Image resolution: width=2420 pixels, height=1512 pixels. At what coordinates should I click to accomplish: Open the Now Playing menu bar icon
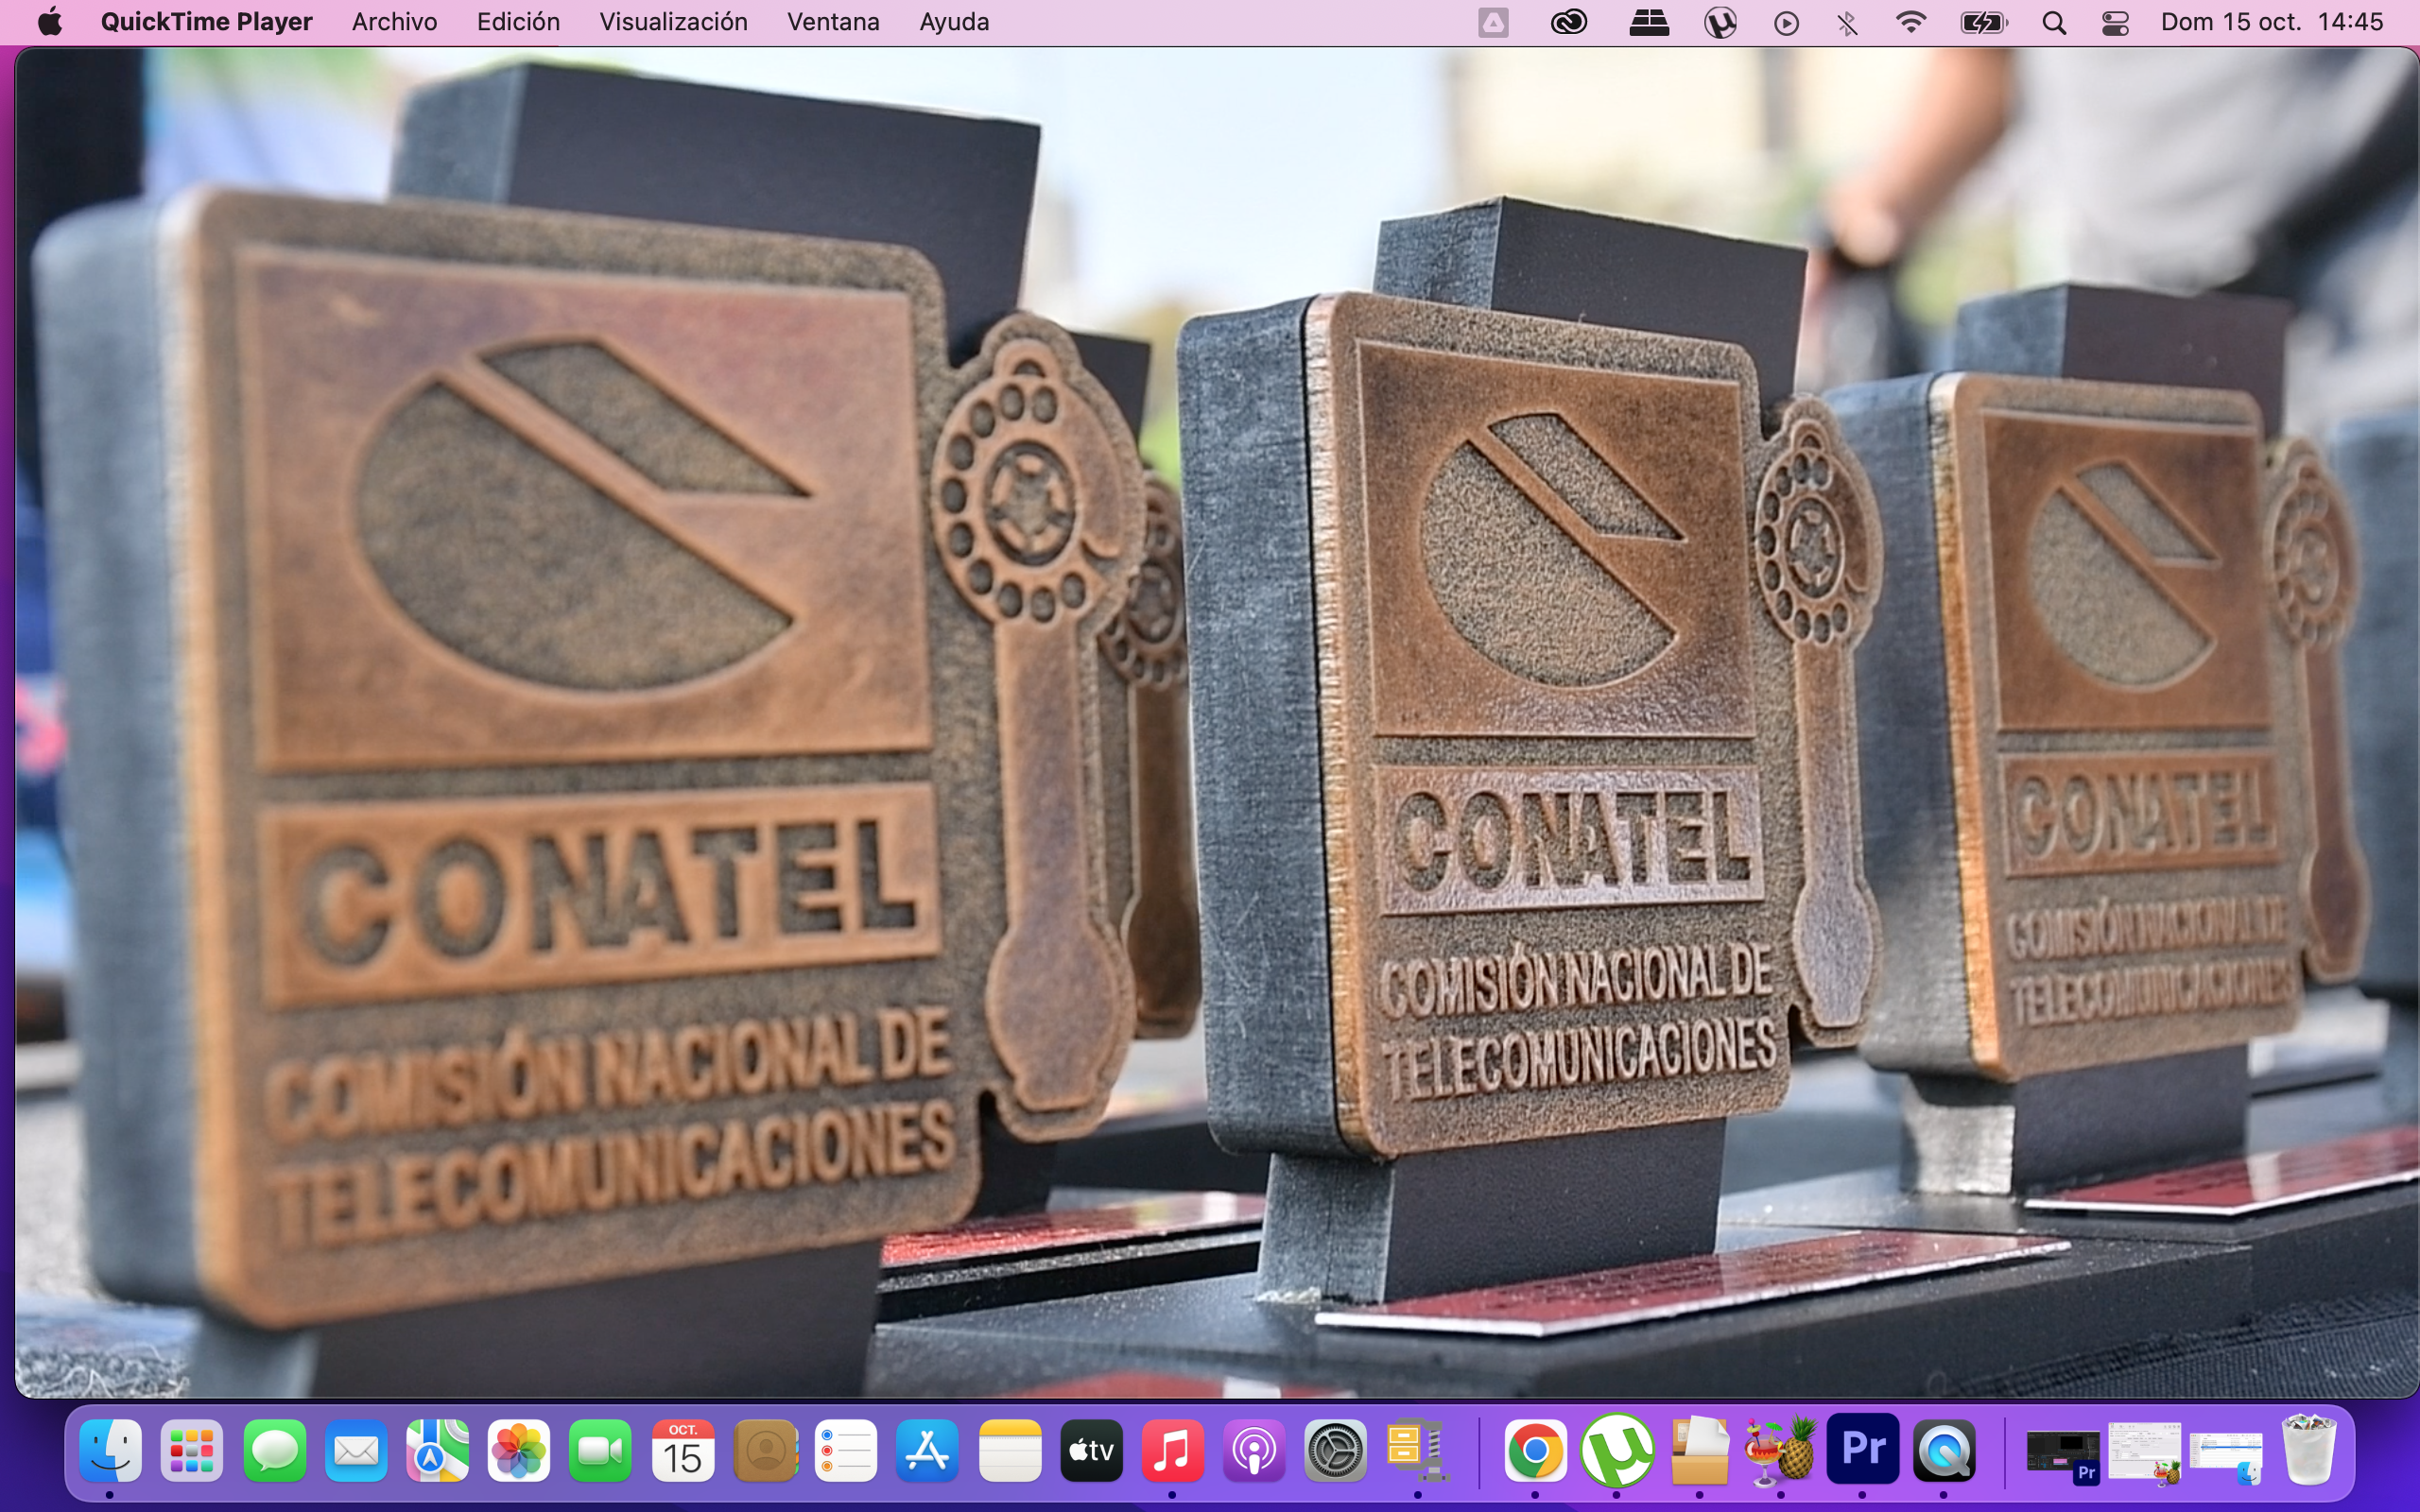click(x=1786, y=22)
